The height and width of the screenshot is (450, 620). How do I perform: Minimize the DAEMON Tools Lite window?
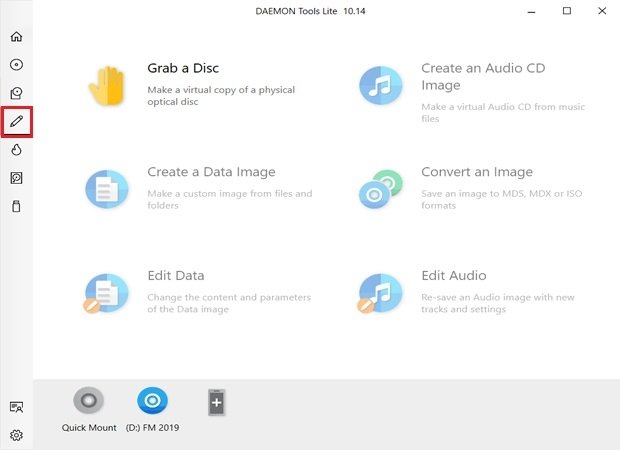[x=531, y=11]
